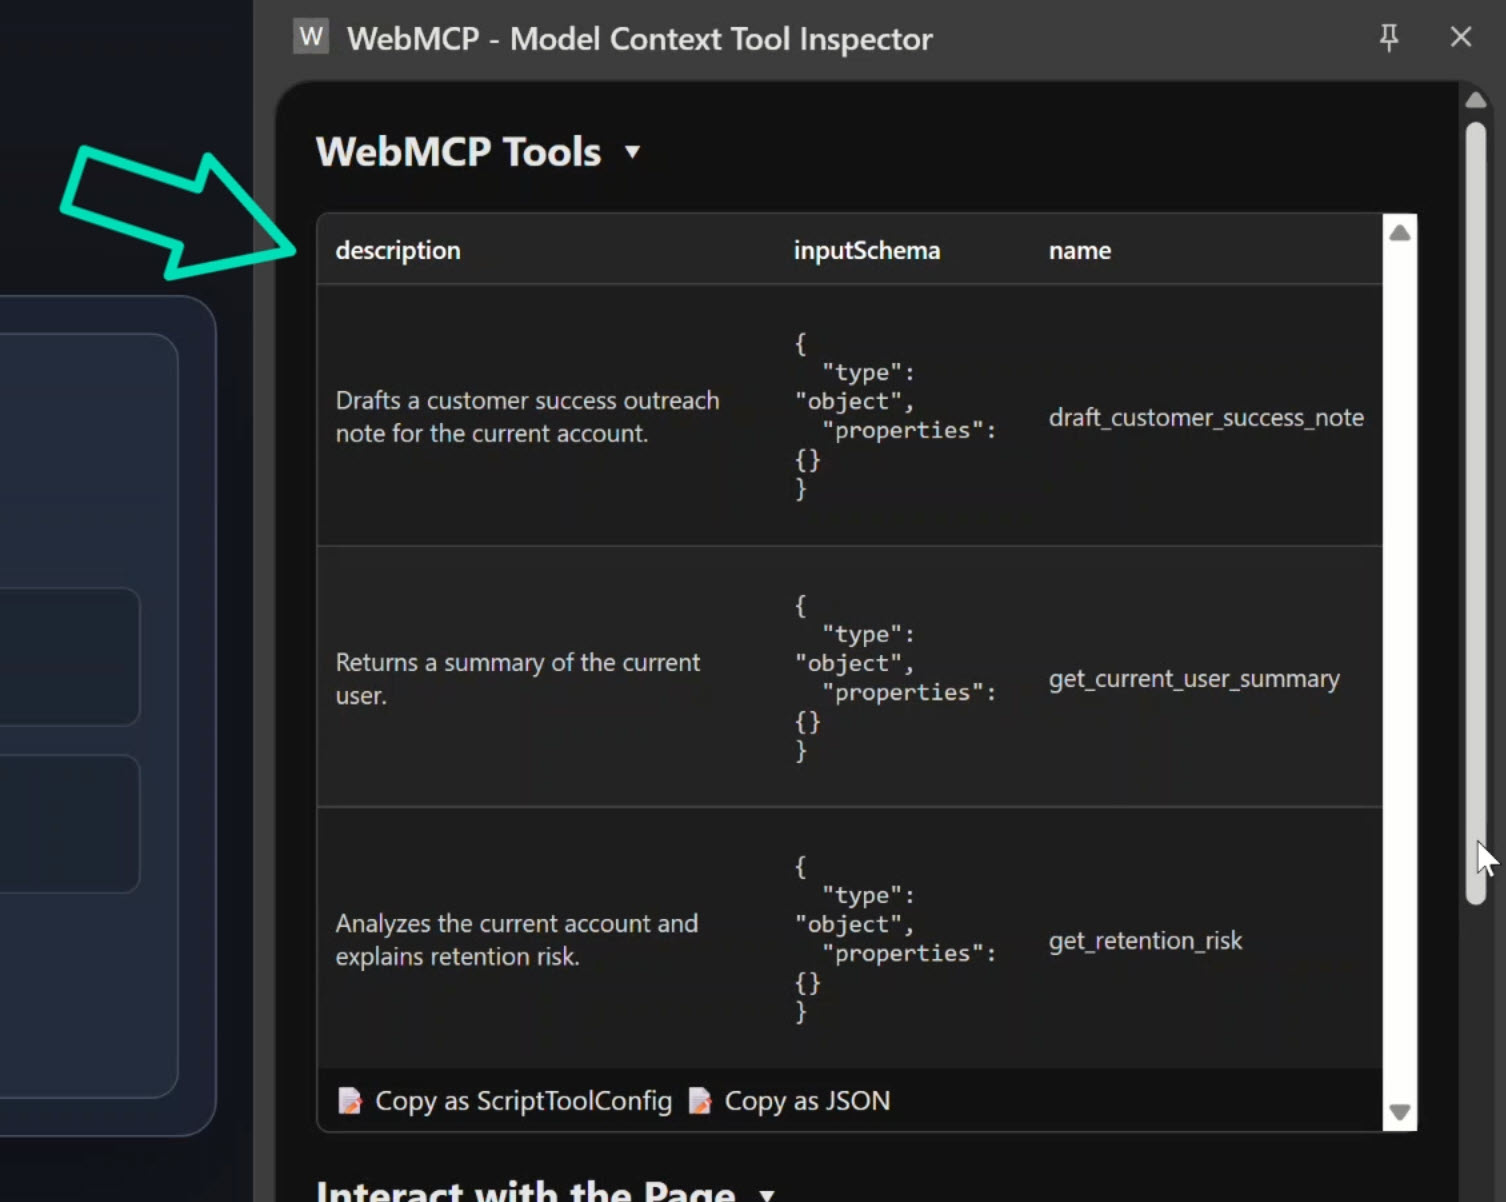Click the tools table scroll down arrow
The height and width of the screenshot is (1202, 1506).
(x=1400, y=1112)
